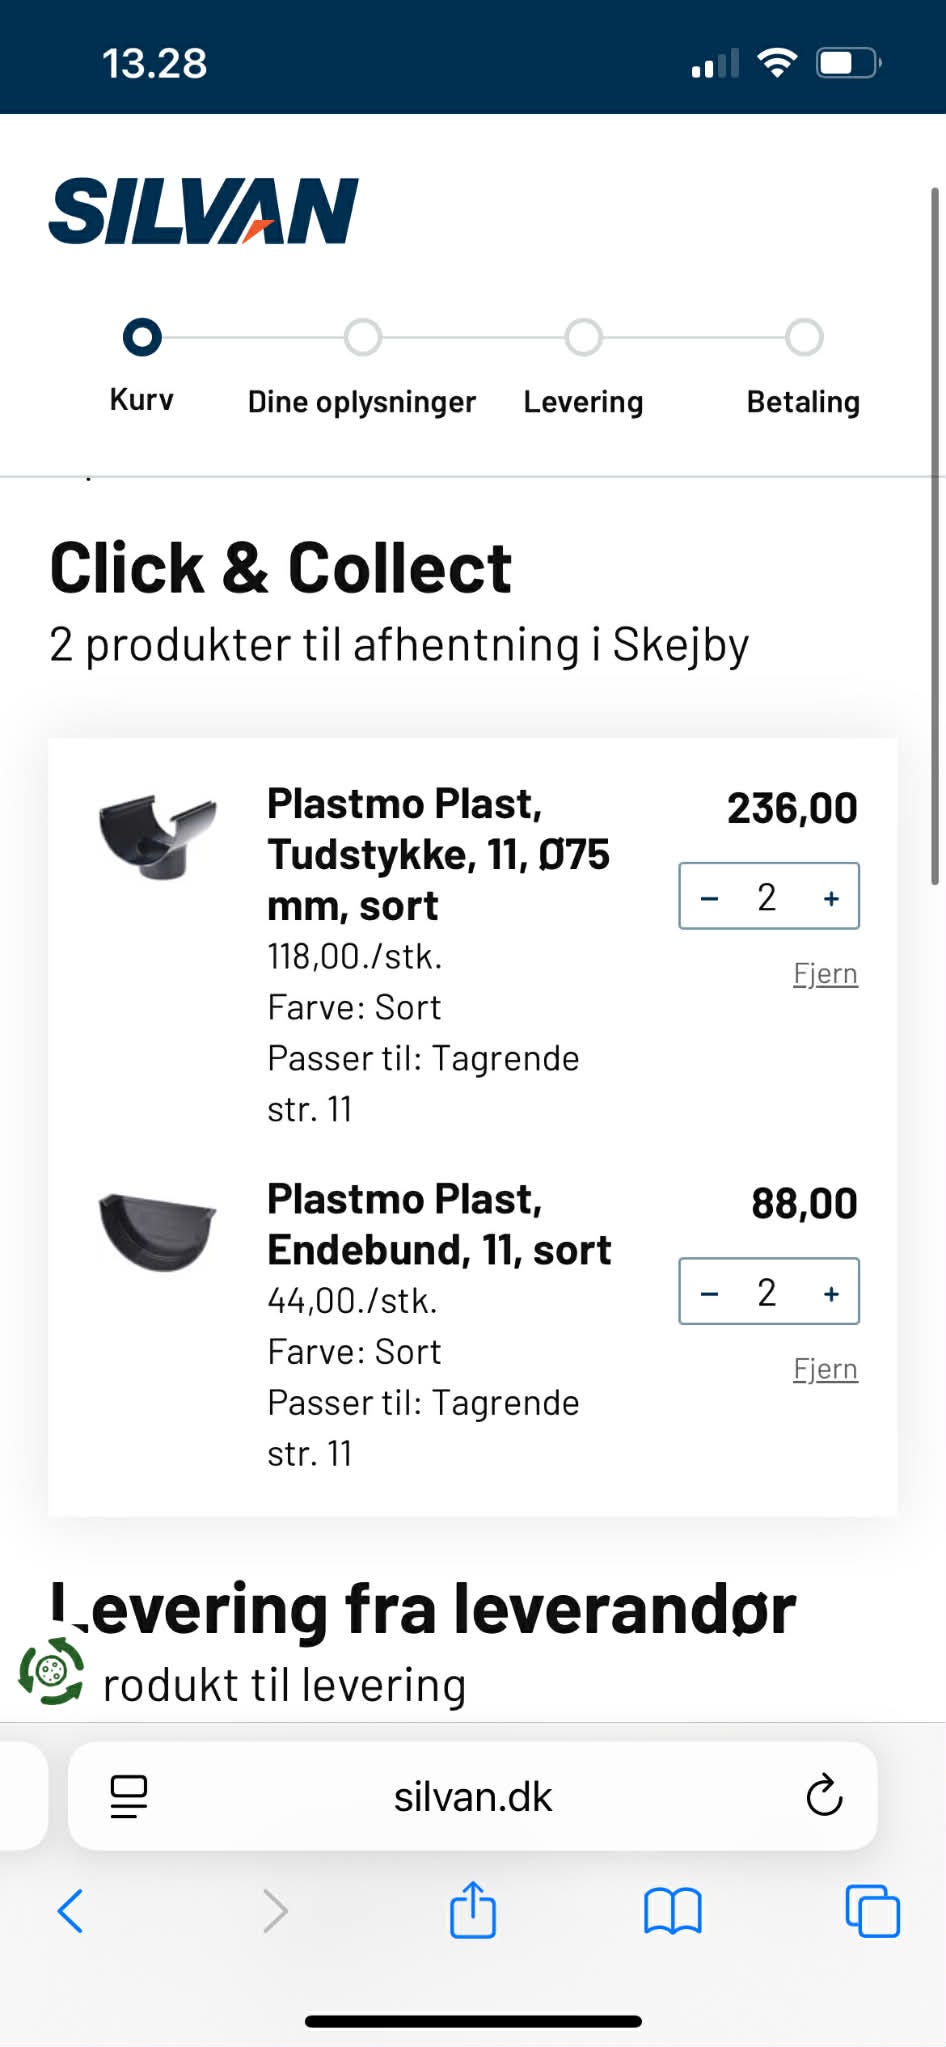Open Safari page format menu icon

click(x=129, y=1796)
